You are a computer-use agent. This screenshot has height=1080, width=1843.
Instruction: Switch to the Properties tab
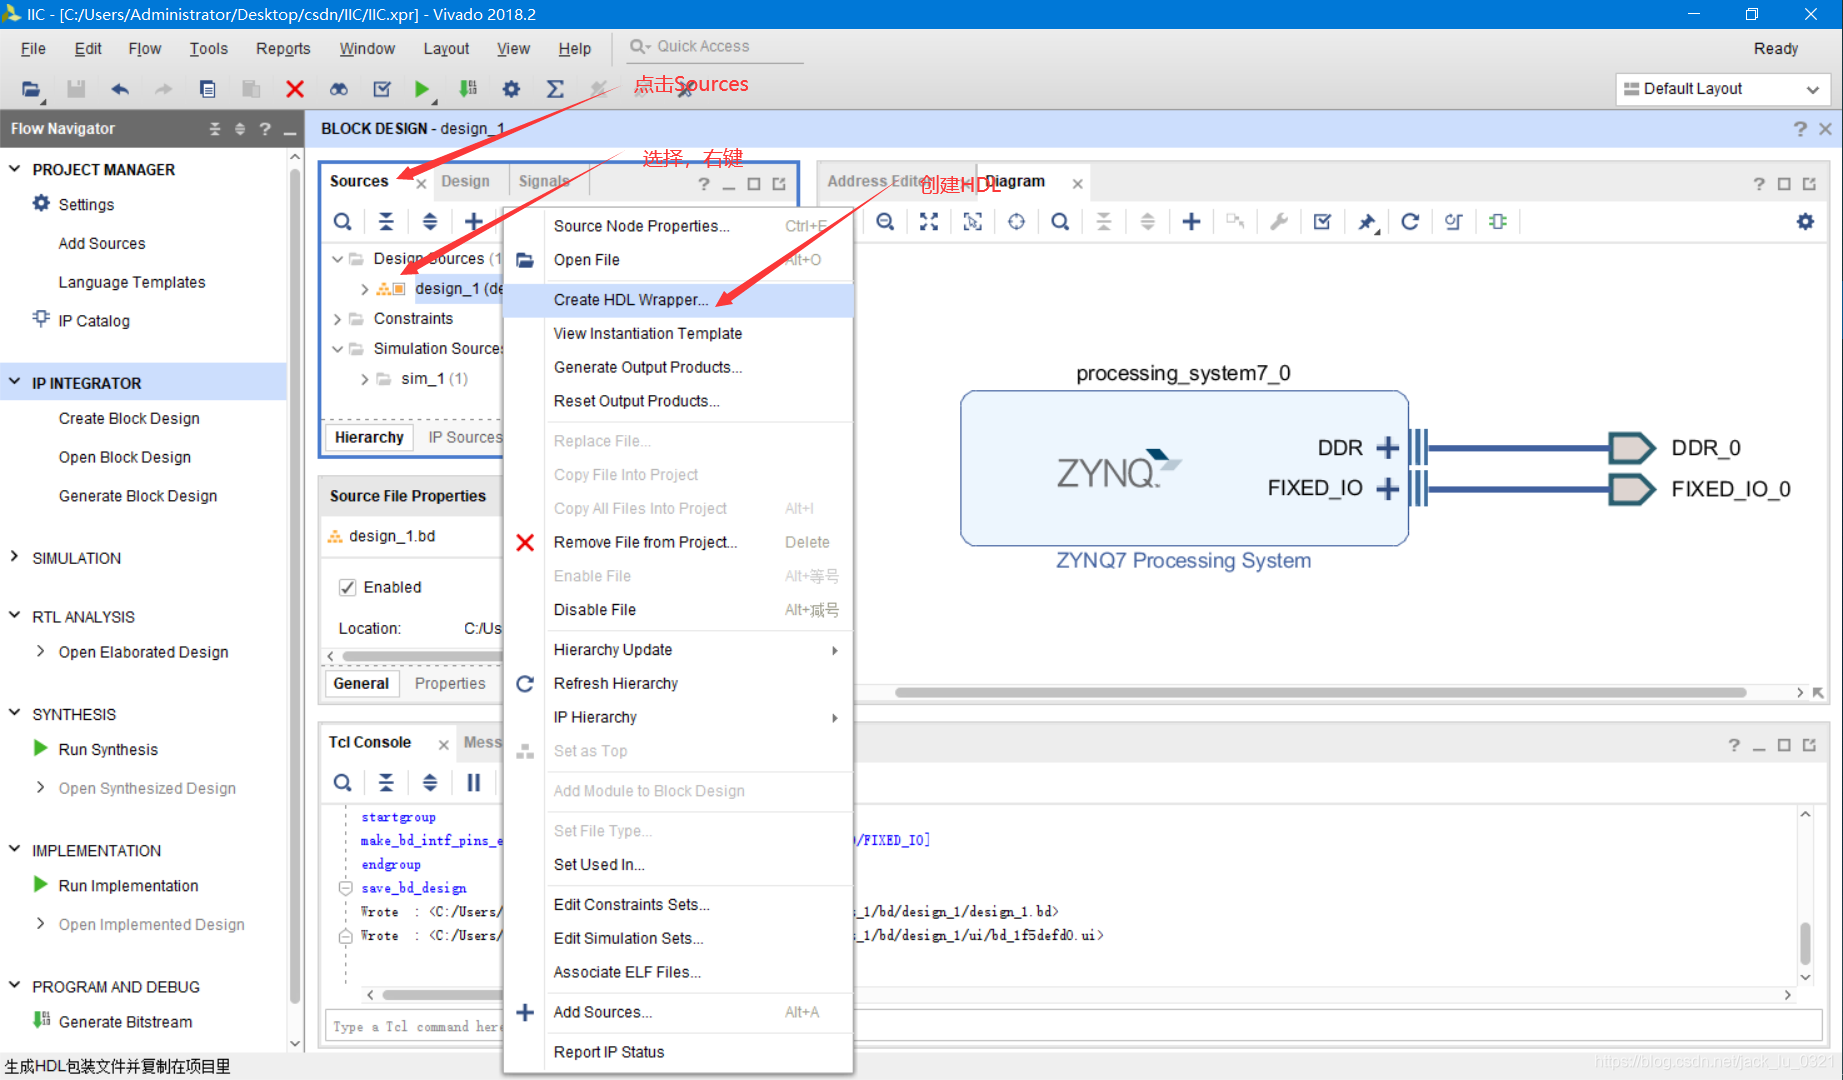pyautogui.click(x=450, y=683)
